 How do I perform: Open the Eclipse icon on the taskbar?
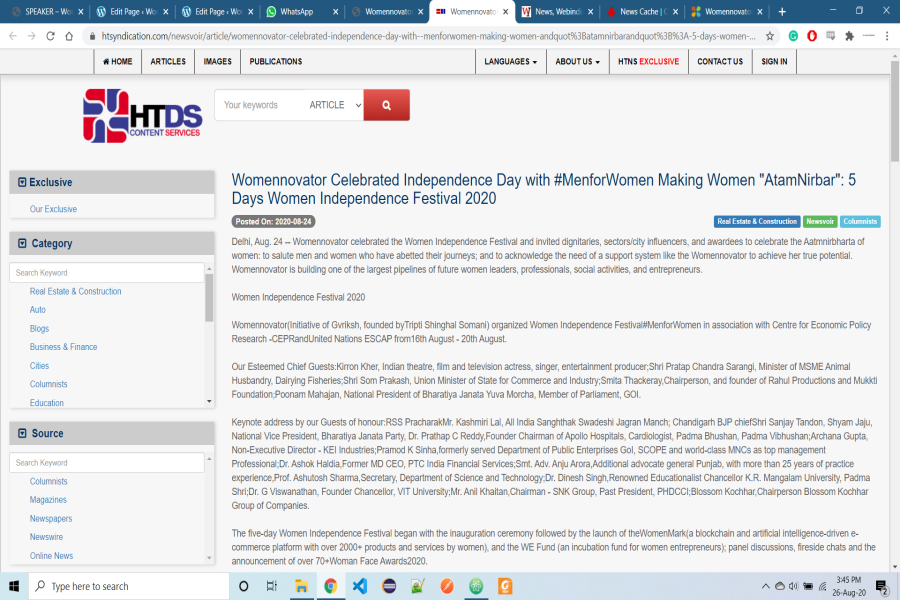pyautogui.click(x=389, y=586)
